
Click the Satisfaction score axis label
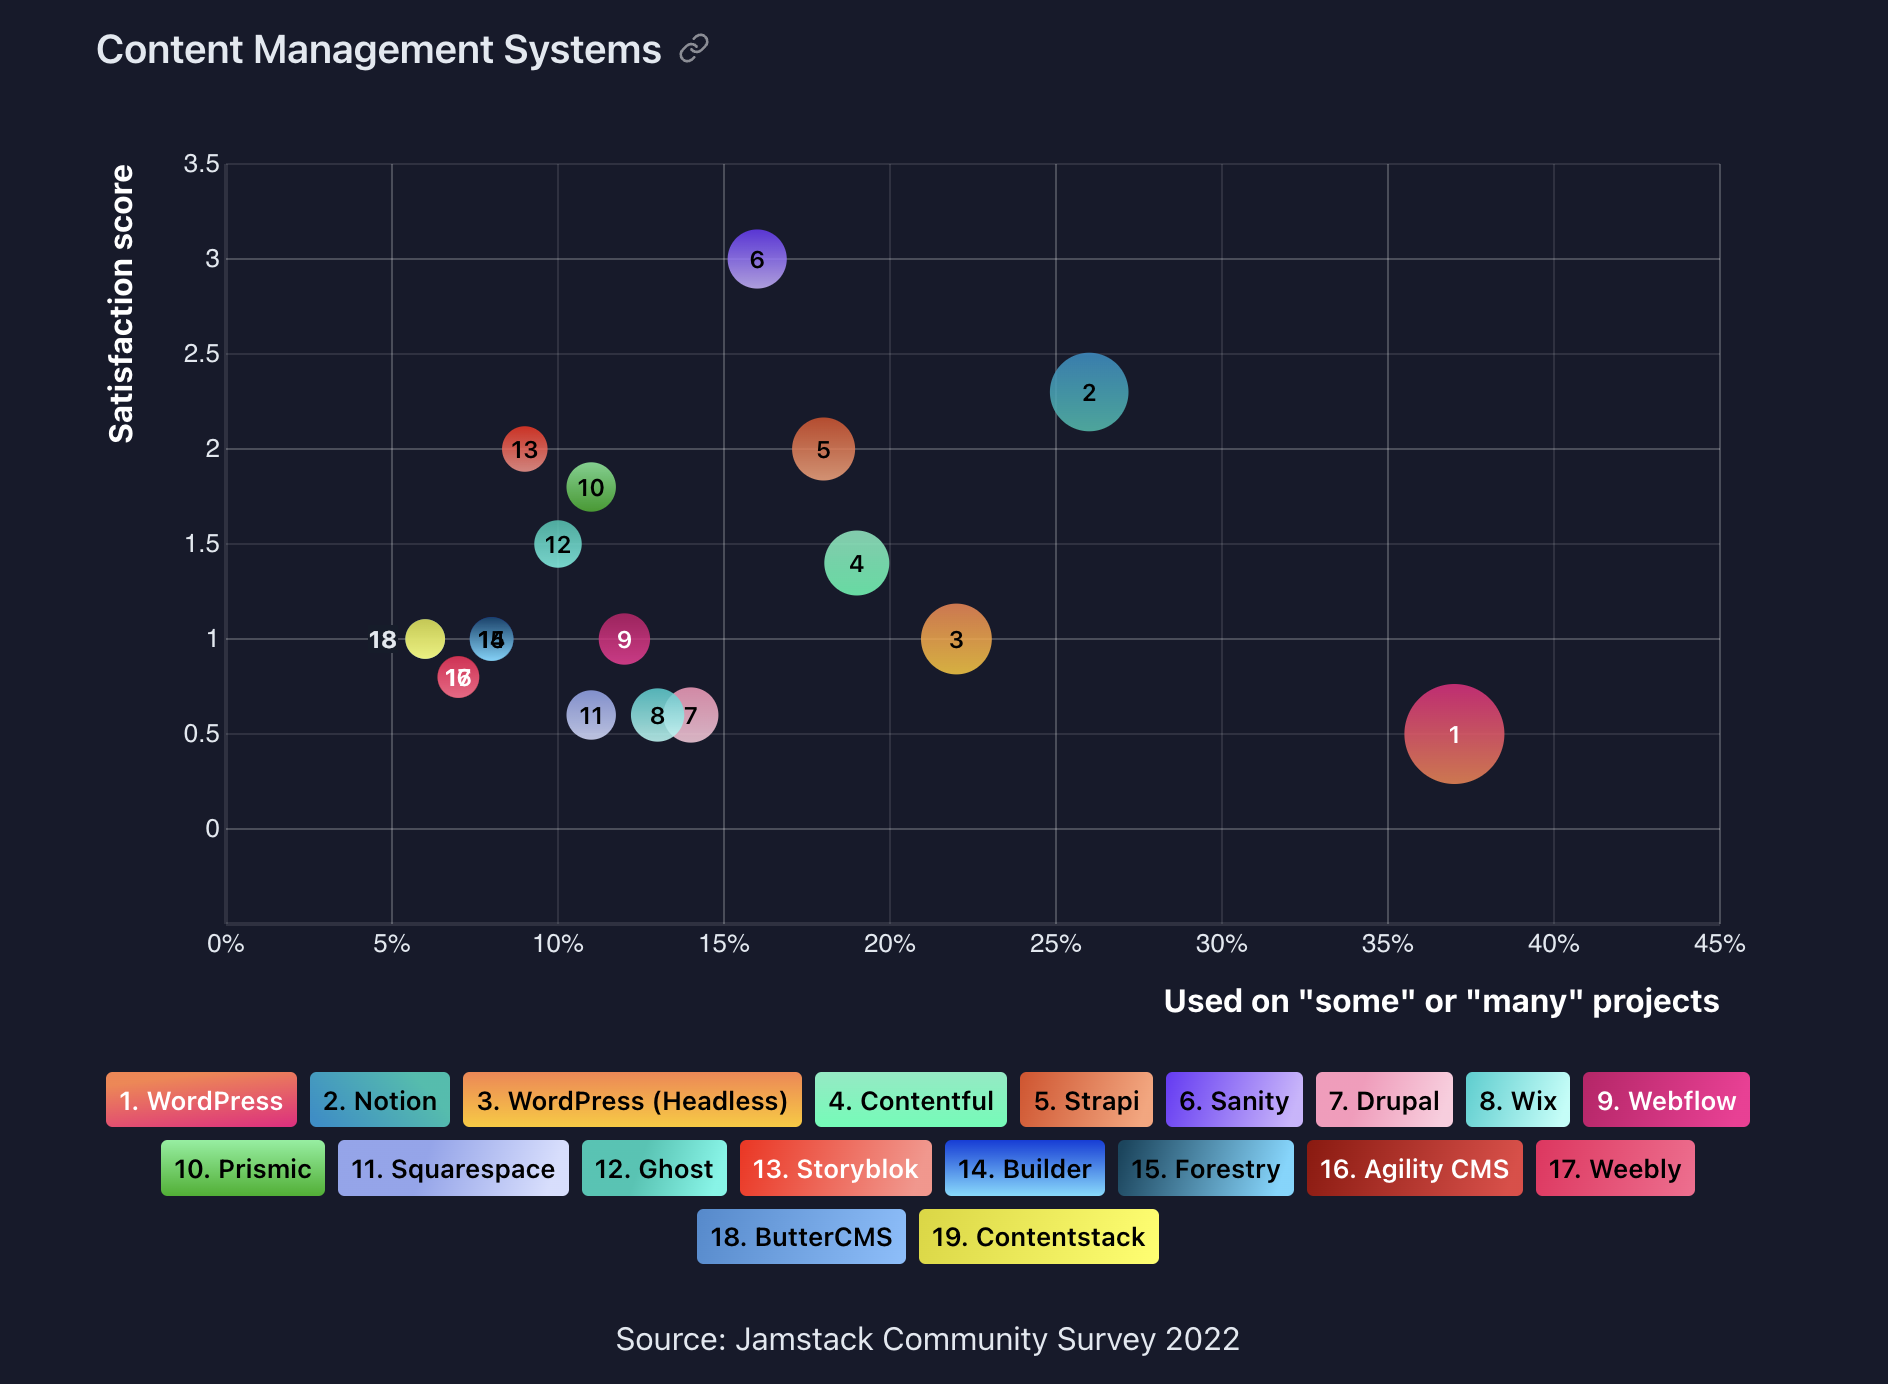click(121, 304)
